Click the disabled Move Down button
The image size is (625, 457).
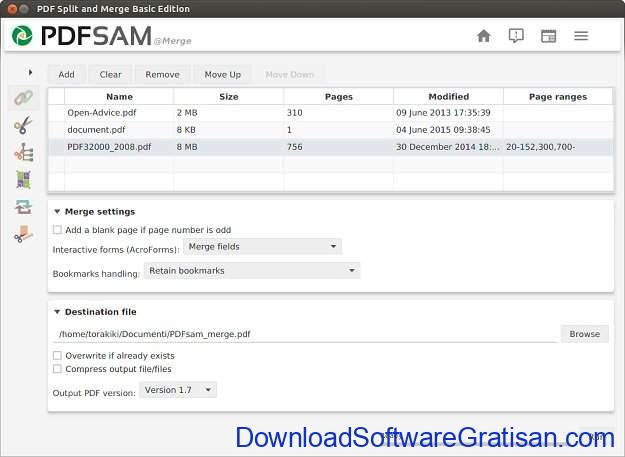[290, 75]
